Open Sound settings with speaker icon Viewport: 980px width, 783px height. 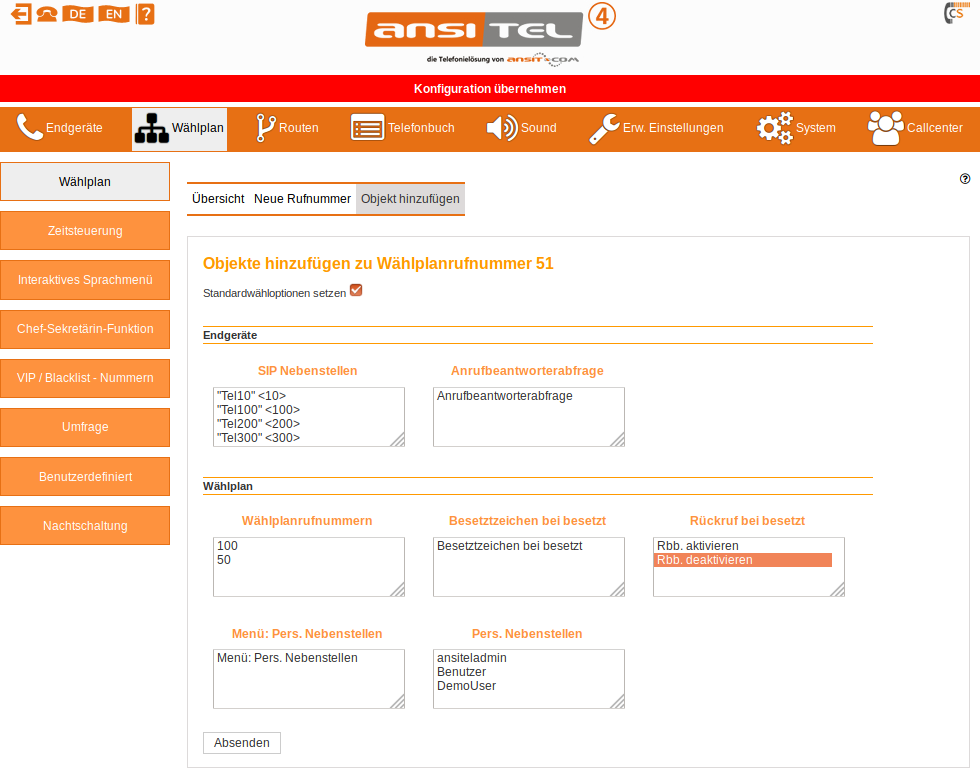tap(521, 128)
